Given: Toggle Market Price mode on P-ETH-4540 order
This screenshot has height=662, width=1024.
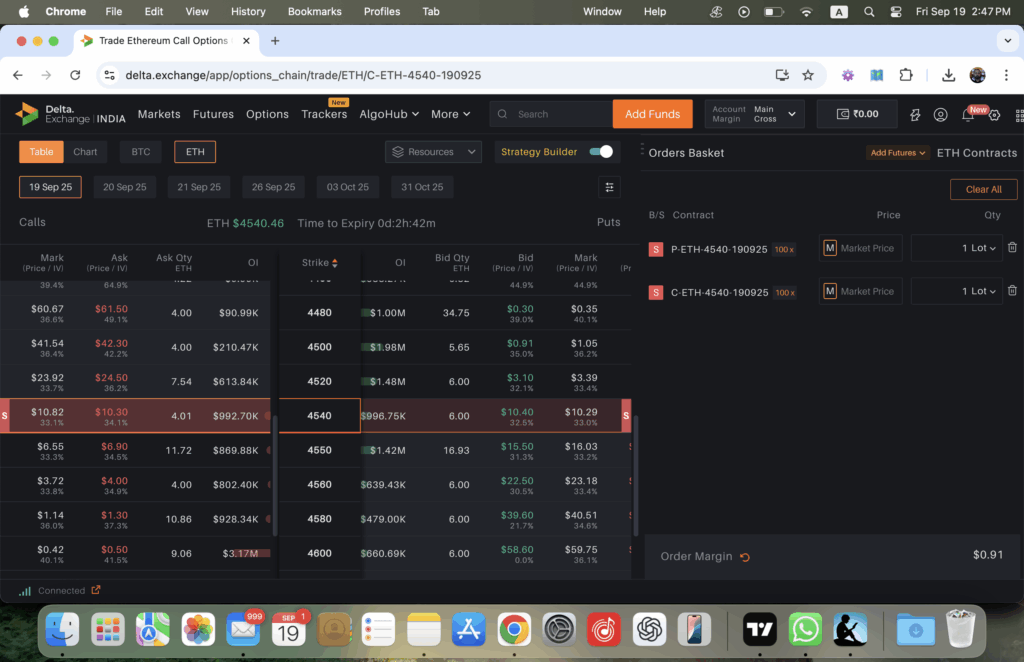Looking at the screenshot, I should pyautogui.click(x=828, y=248).
